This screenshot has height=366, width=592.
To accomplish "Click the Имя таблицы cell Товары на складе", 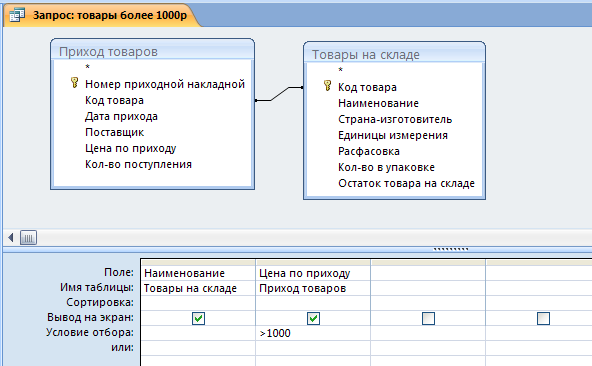I will 198,288.
